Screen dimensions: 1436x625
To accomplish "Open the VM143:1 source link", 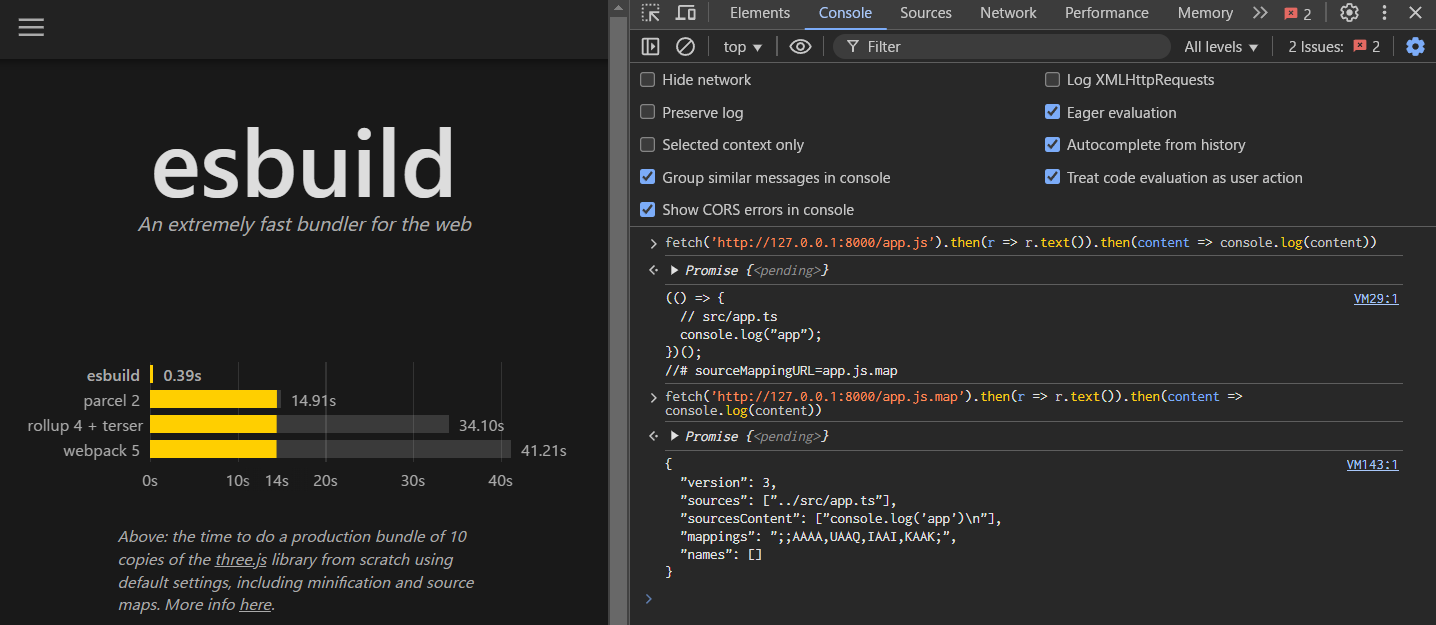I will coord(1373,464).
